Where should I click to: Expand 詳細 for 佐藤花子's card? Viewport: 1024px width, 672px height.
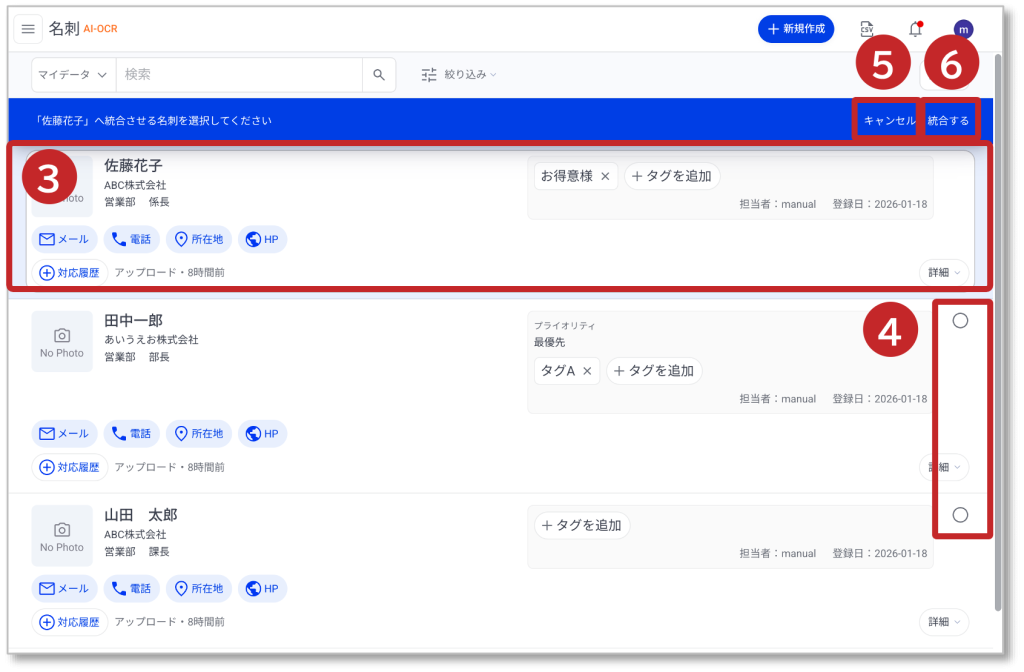[x=943, y=272]
